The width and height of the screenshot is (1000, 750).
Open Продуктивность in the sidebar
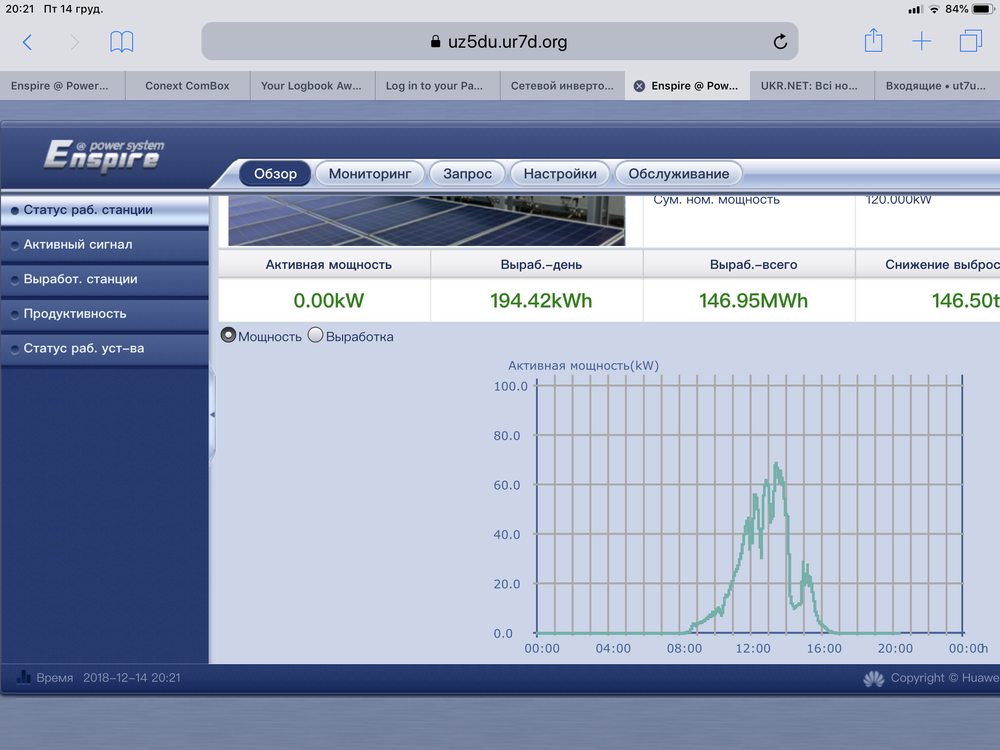tap(75, 314)
